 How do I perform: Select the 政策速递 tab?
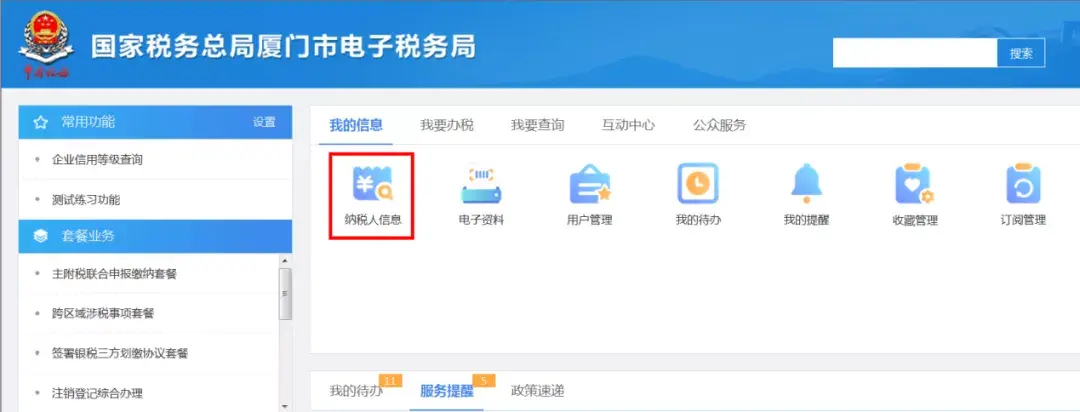tap(537, 391)
